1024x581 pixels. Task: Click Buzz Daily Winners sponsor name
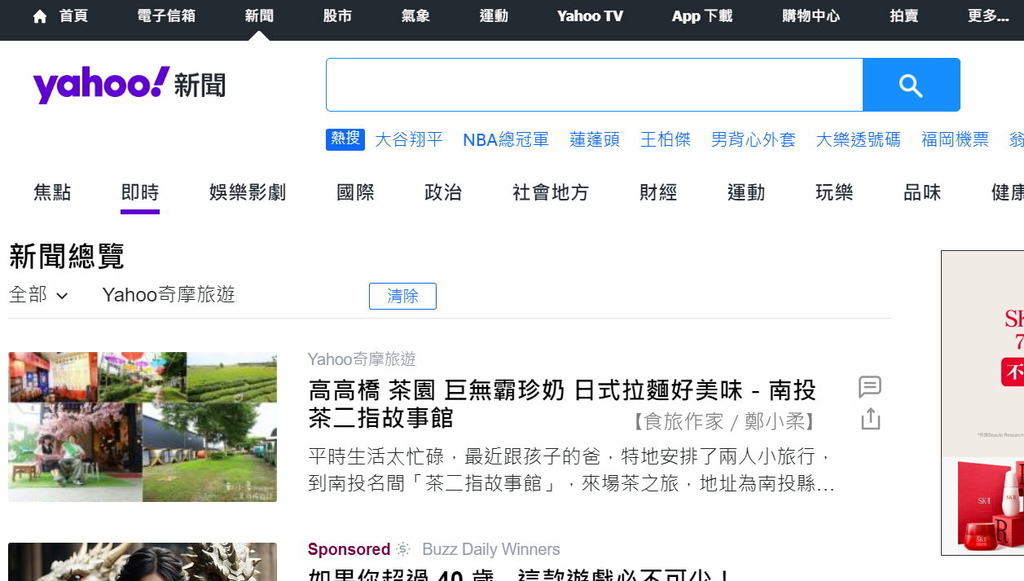pos(491,549)
